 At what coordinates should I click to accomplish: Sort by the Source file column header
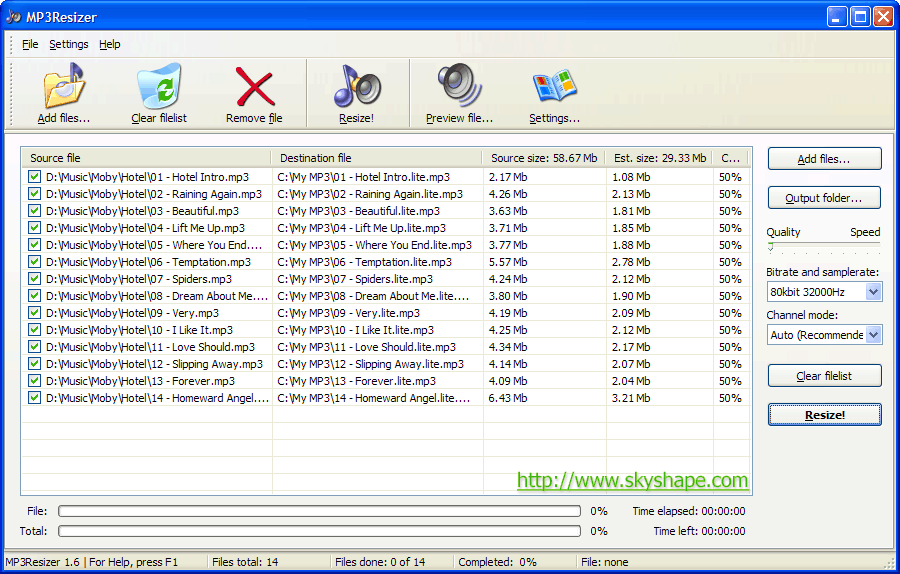(146, 158)
